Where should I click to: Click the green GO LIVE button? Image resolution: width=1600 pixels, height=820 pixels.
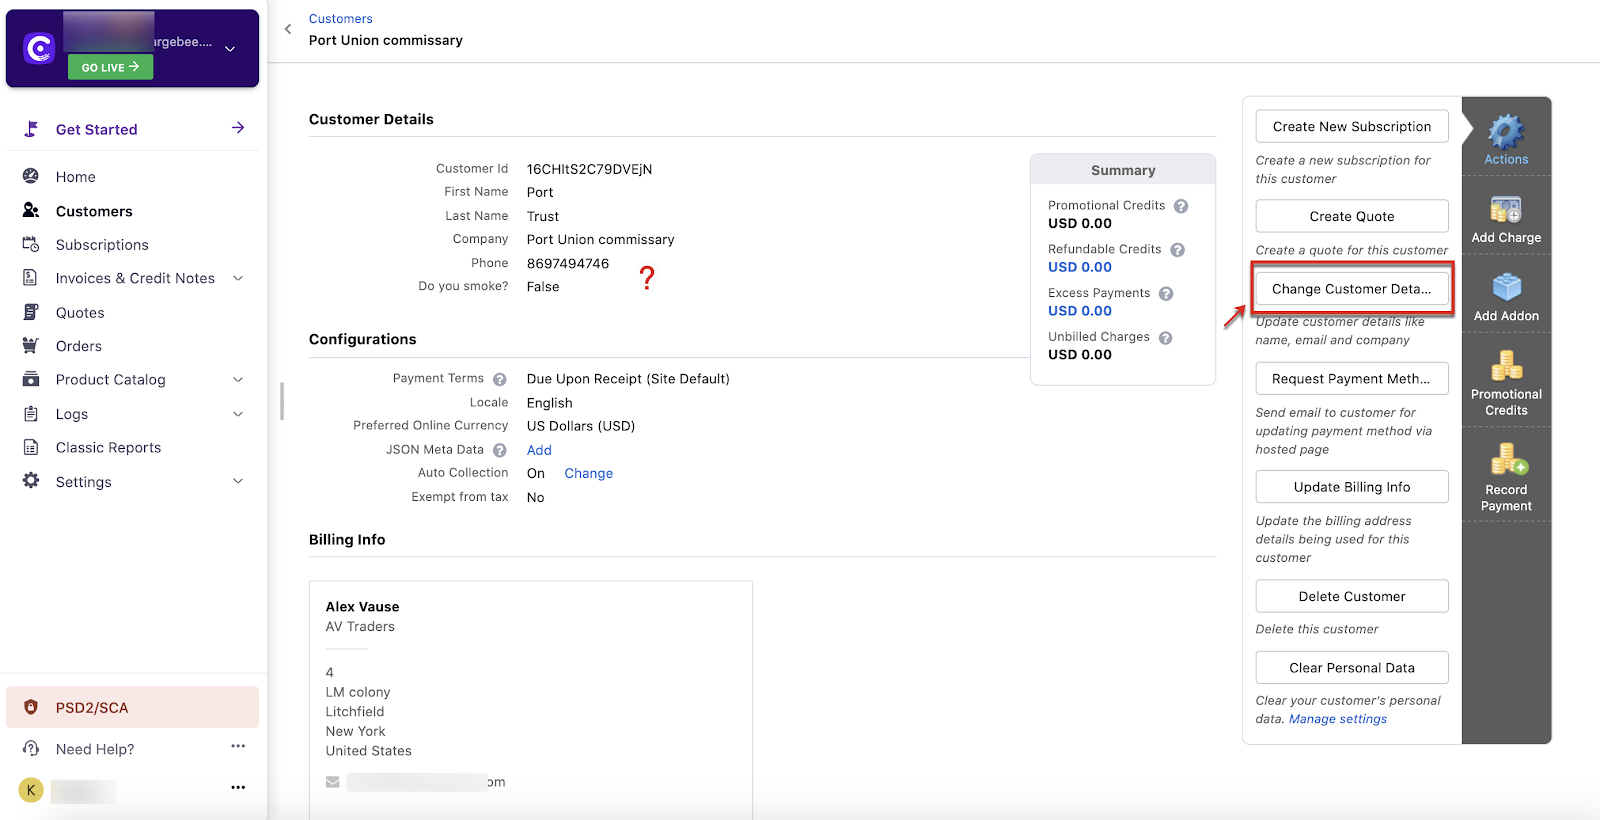(x=110, y=67)
